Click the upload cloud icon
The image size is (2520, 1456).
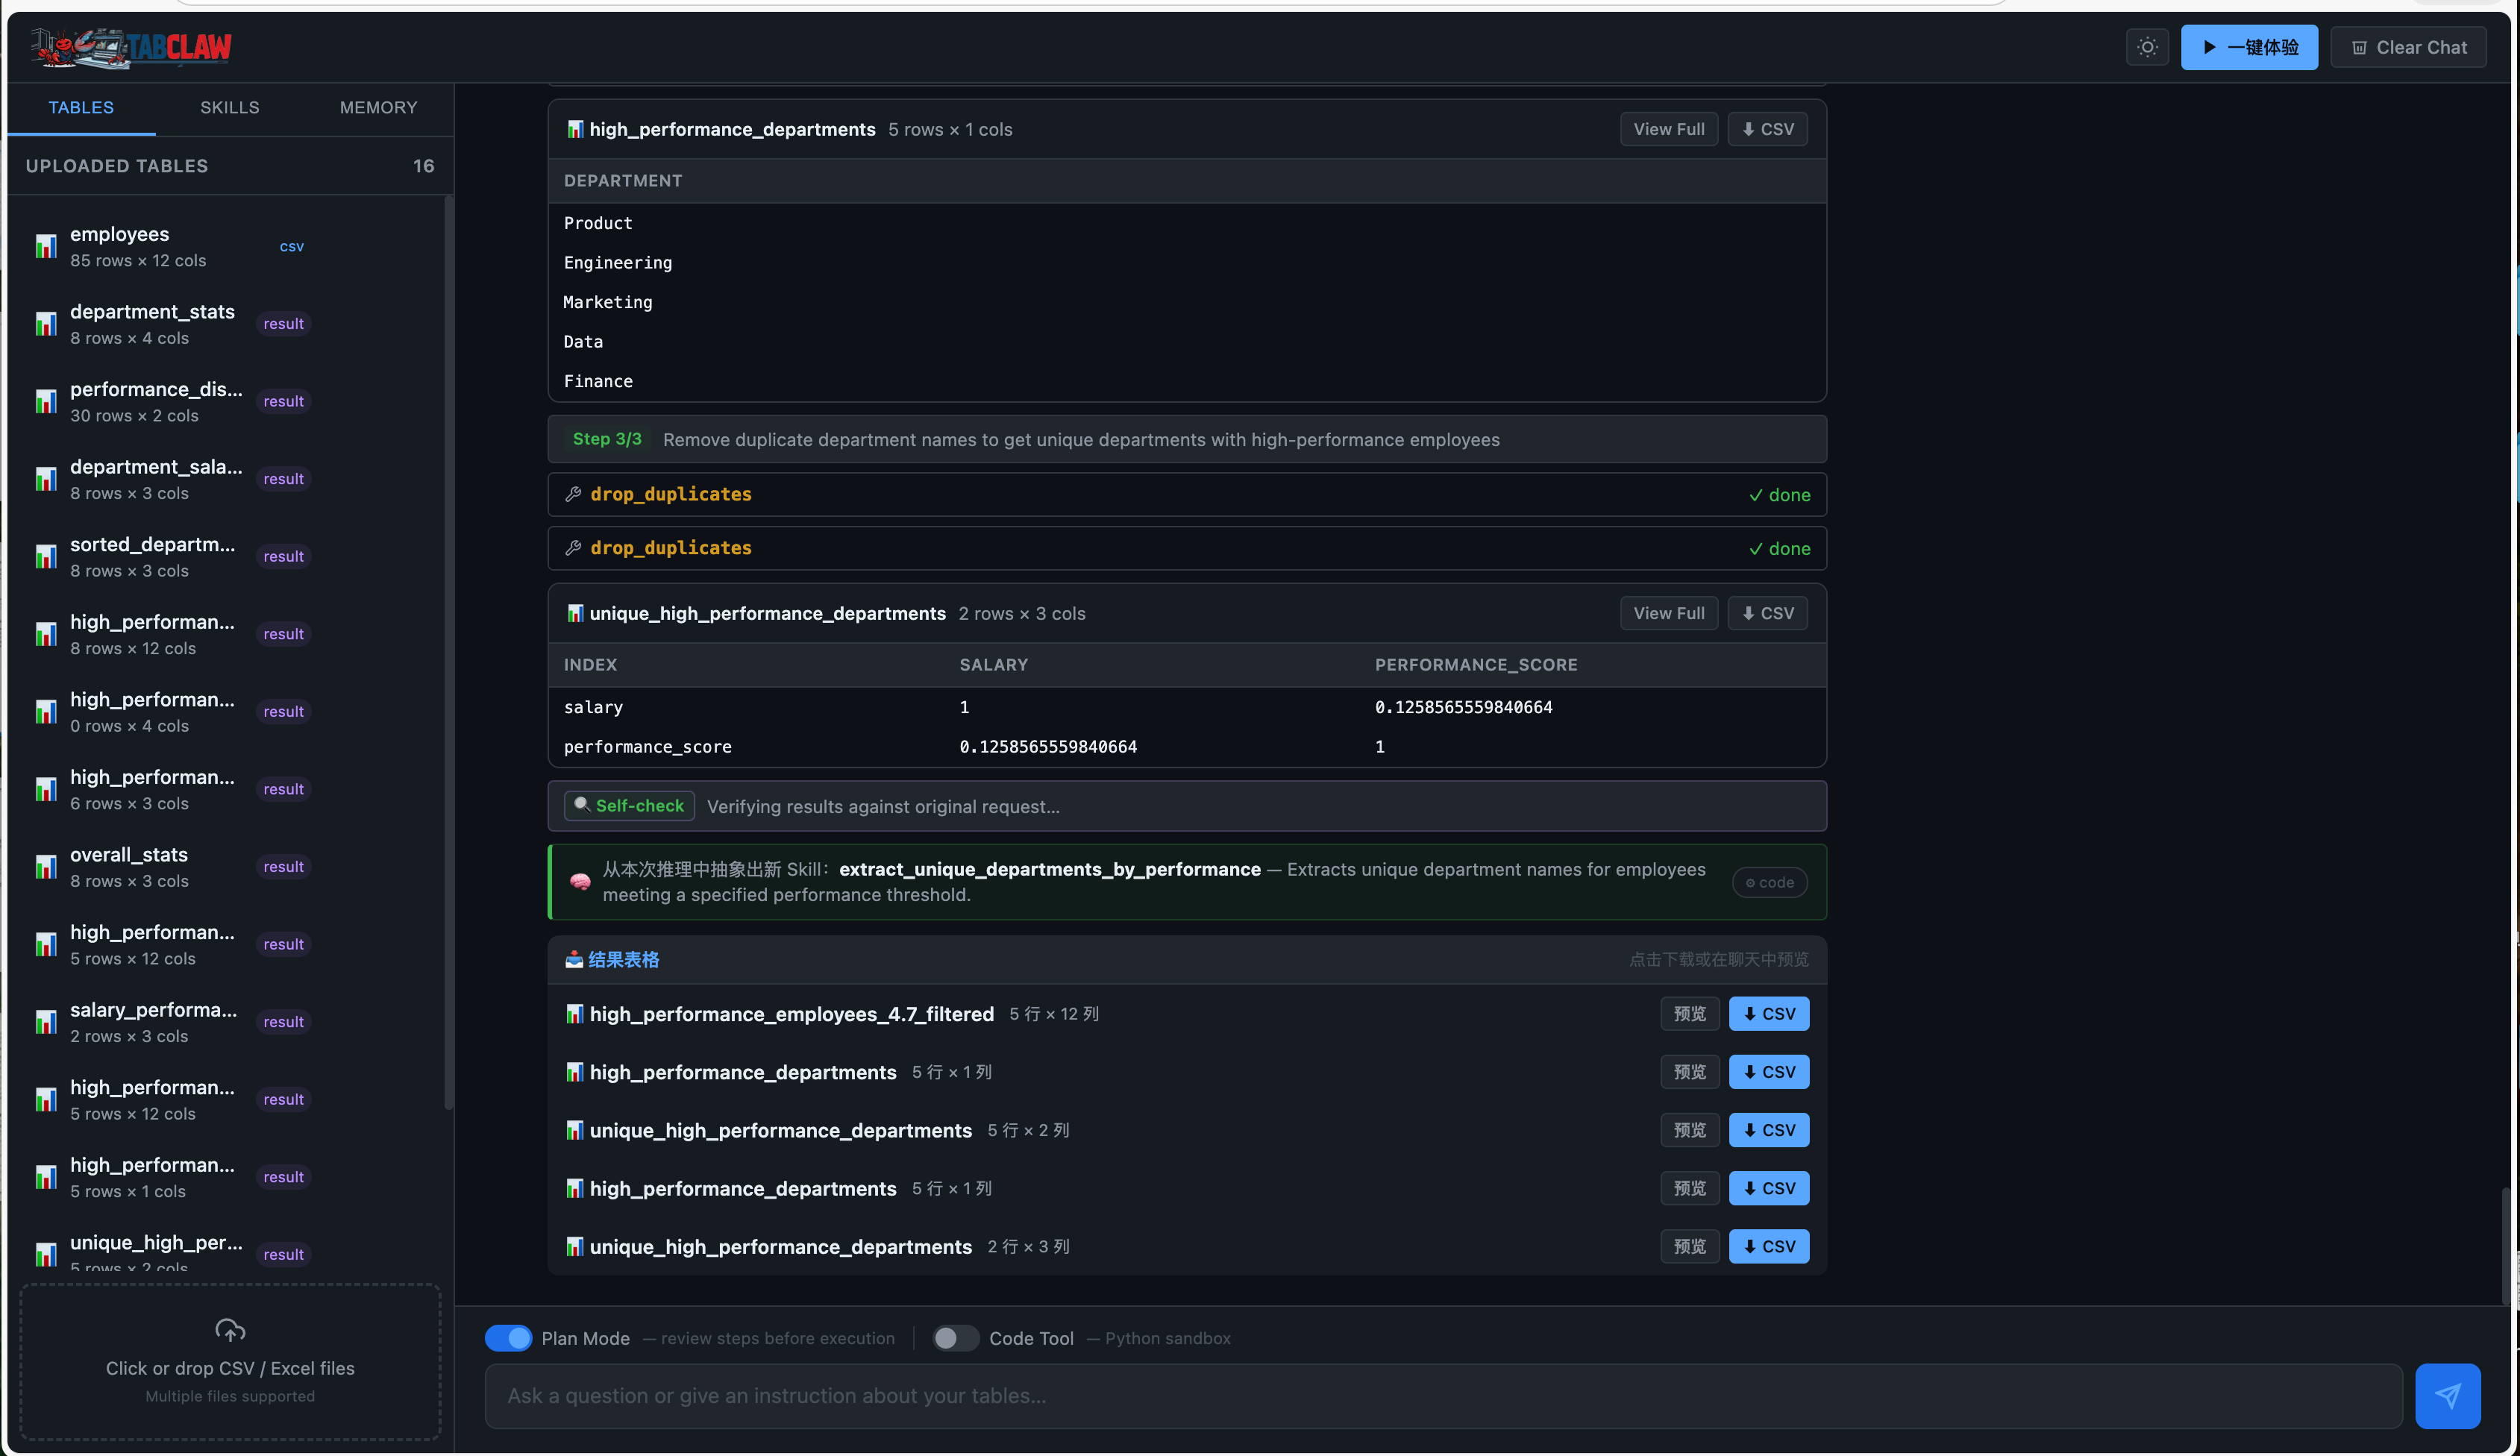[230, 1330]
